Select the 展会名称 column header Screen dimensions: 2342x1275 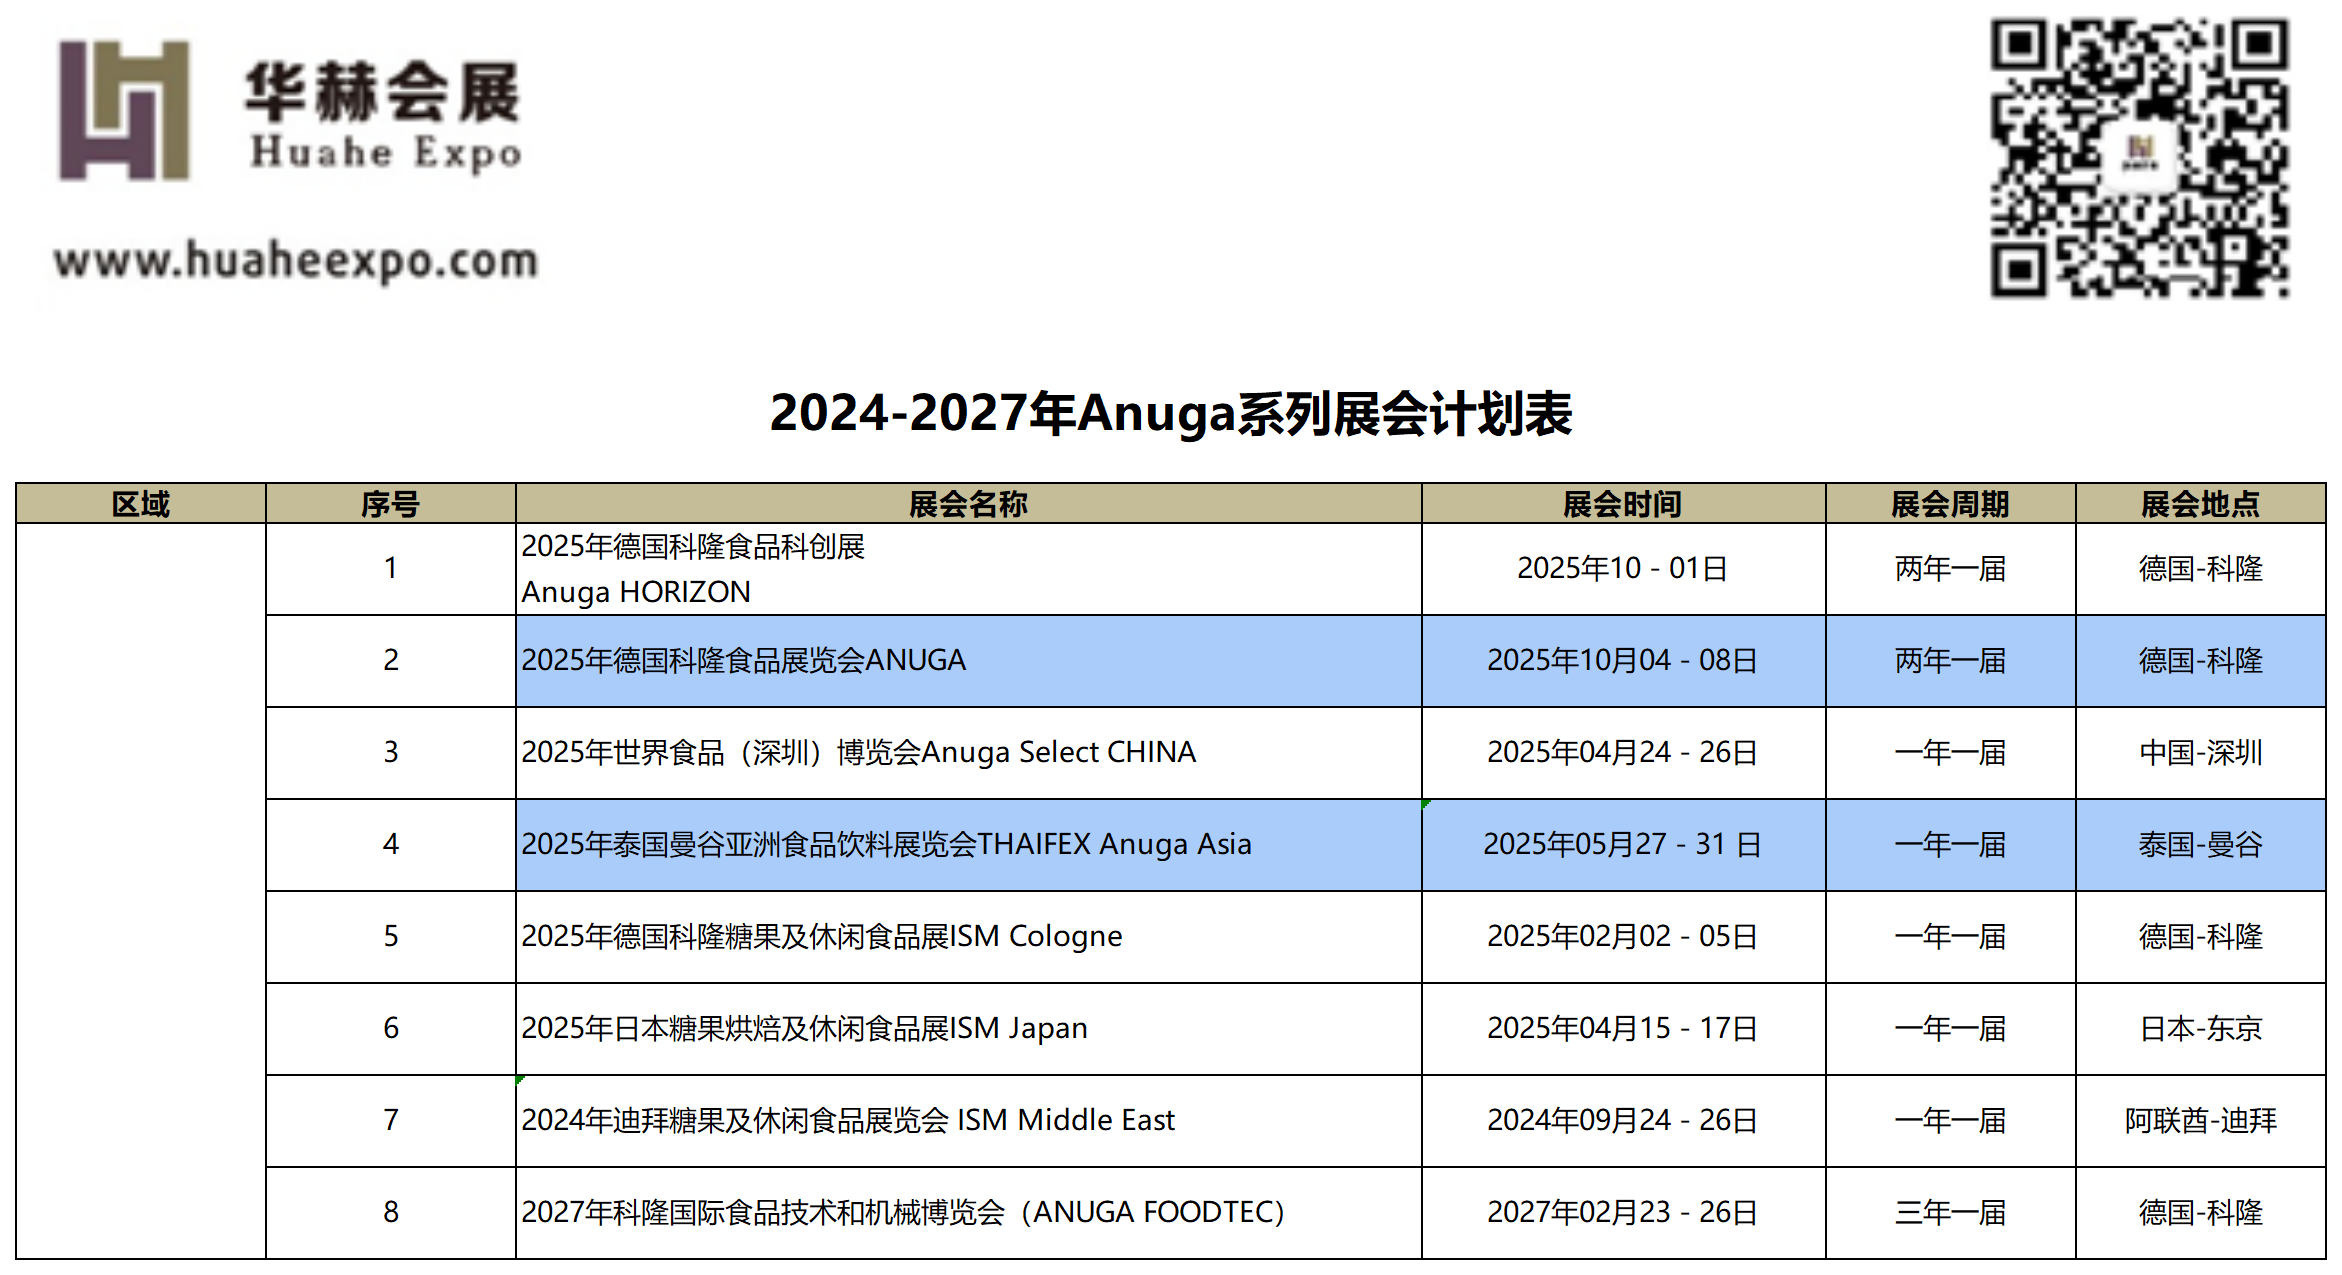[969, 503]
